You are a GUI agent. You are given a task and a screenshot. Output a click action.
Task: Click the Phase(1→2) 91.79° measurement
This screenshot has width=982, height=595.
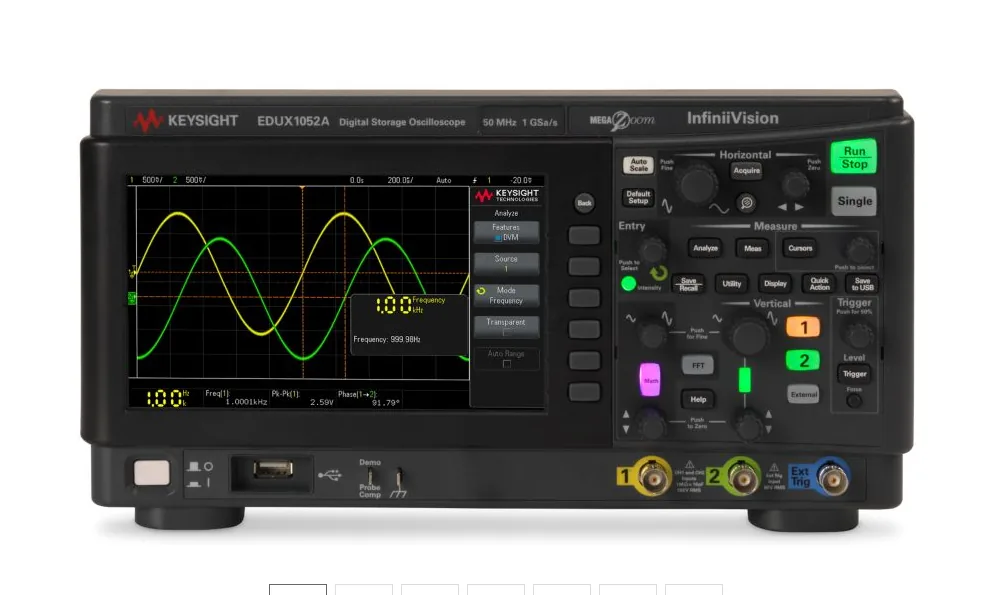click(x=369, y=398)
